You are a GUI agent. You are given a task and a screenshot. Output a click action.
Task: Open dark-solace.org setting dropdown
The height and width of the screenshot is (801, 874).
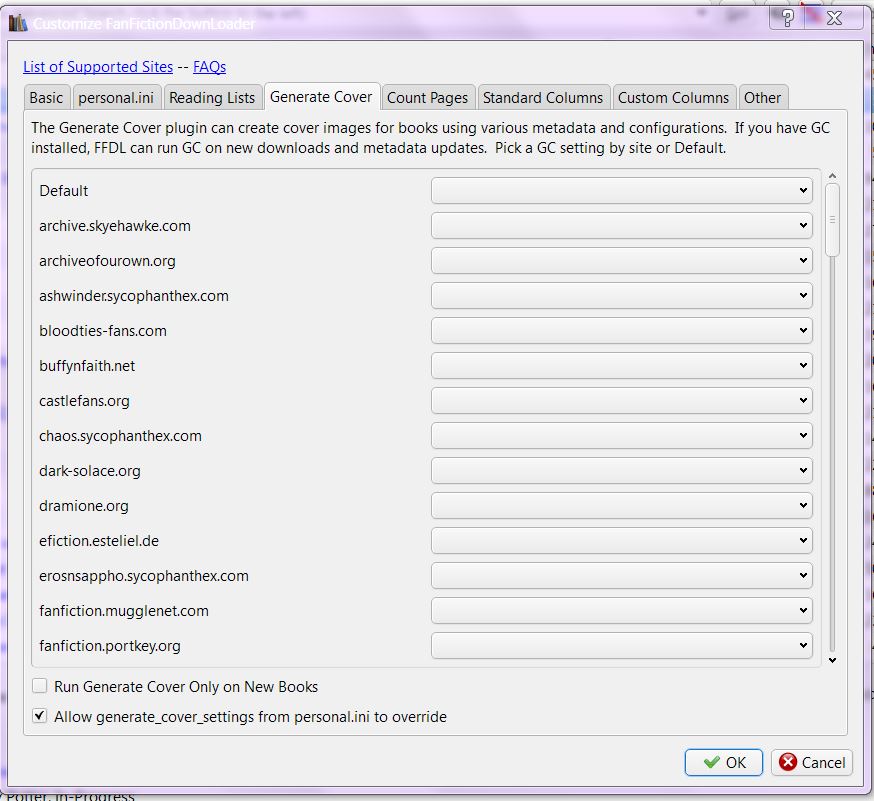pyautogui.click(x=621, y=470)
